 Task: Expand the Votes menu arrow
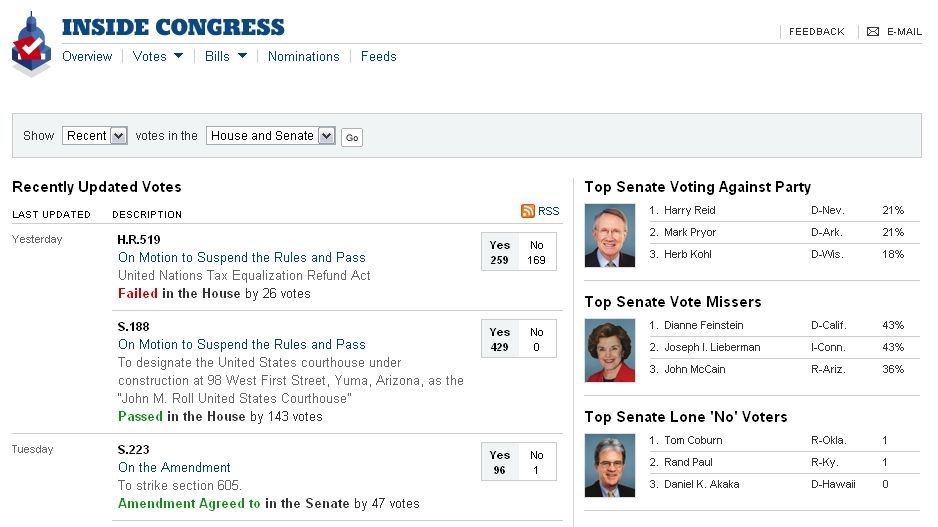pos(178,56)
